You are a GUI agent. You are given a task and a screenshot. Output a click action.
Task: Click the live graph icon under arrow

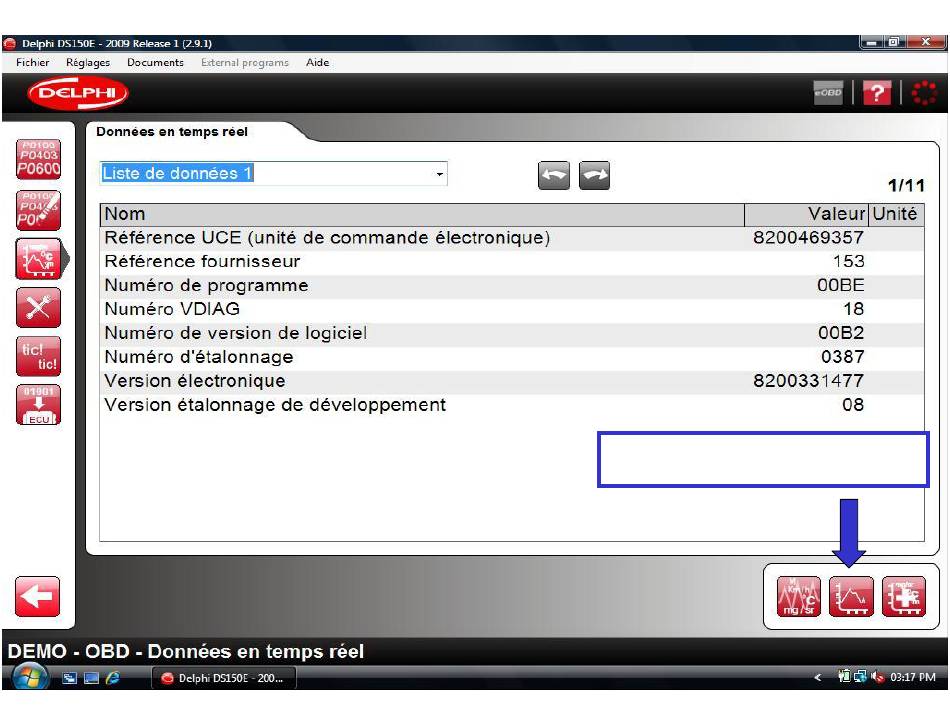pyautogui.click(x=851, y=597)
